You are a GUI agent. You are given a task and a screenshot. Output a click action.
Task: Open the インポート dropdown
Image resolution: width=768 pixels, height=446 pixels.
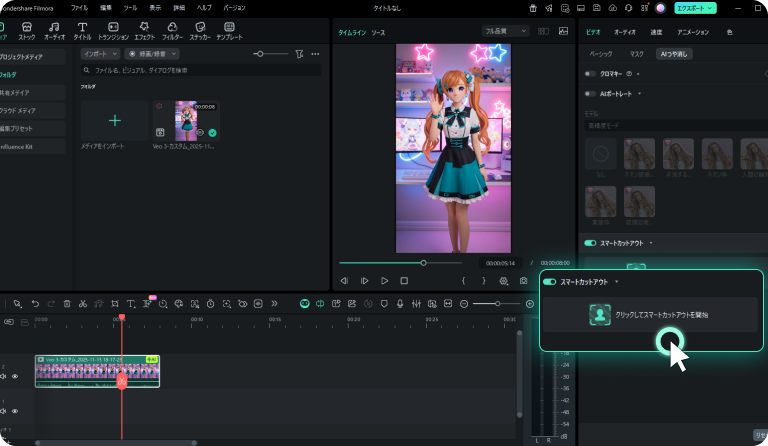(x=100, y=53)
